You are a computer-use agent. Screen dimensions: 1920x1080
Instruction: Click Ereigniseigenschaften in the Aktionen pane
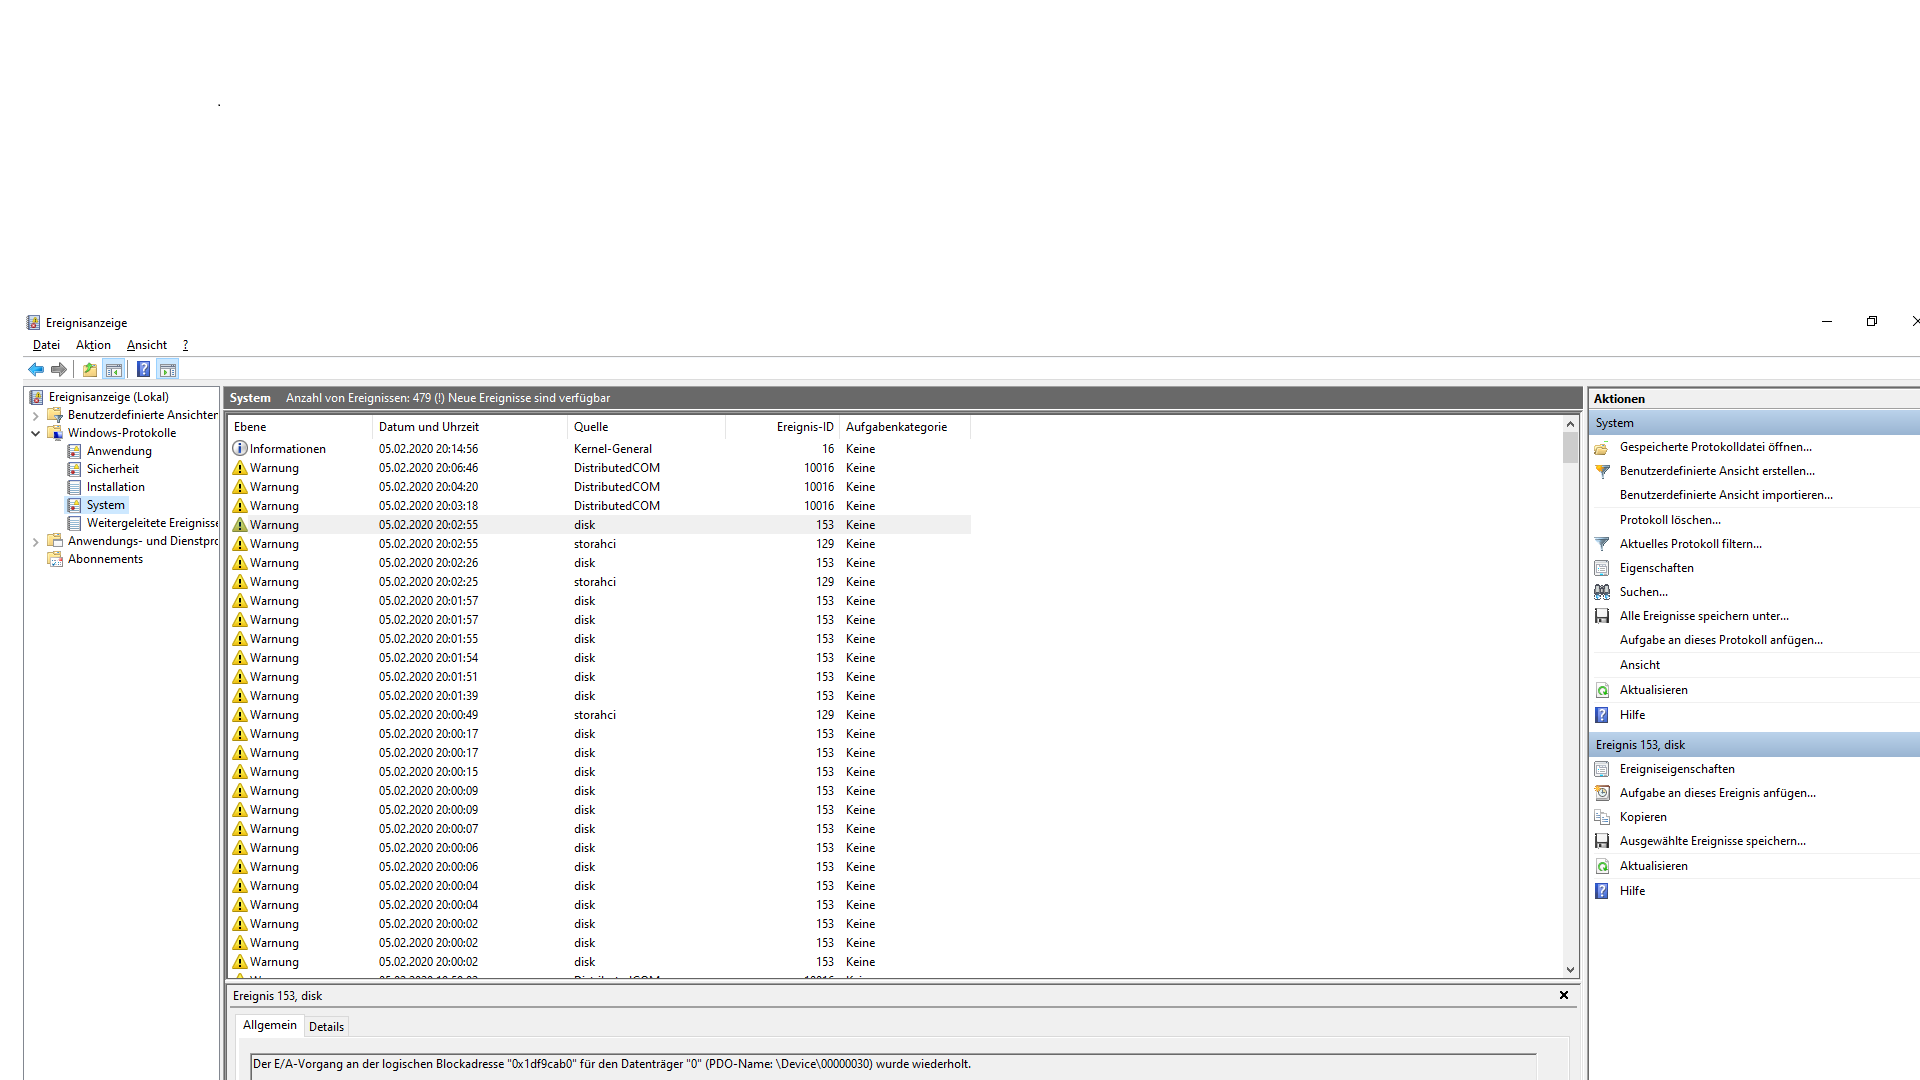coord(1677,769)
